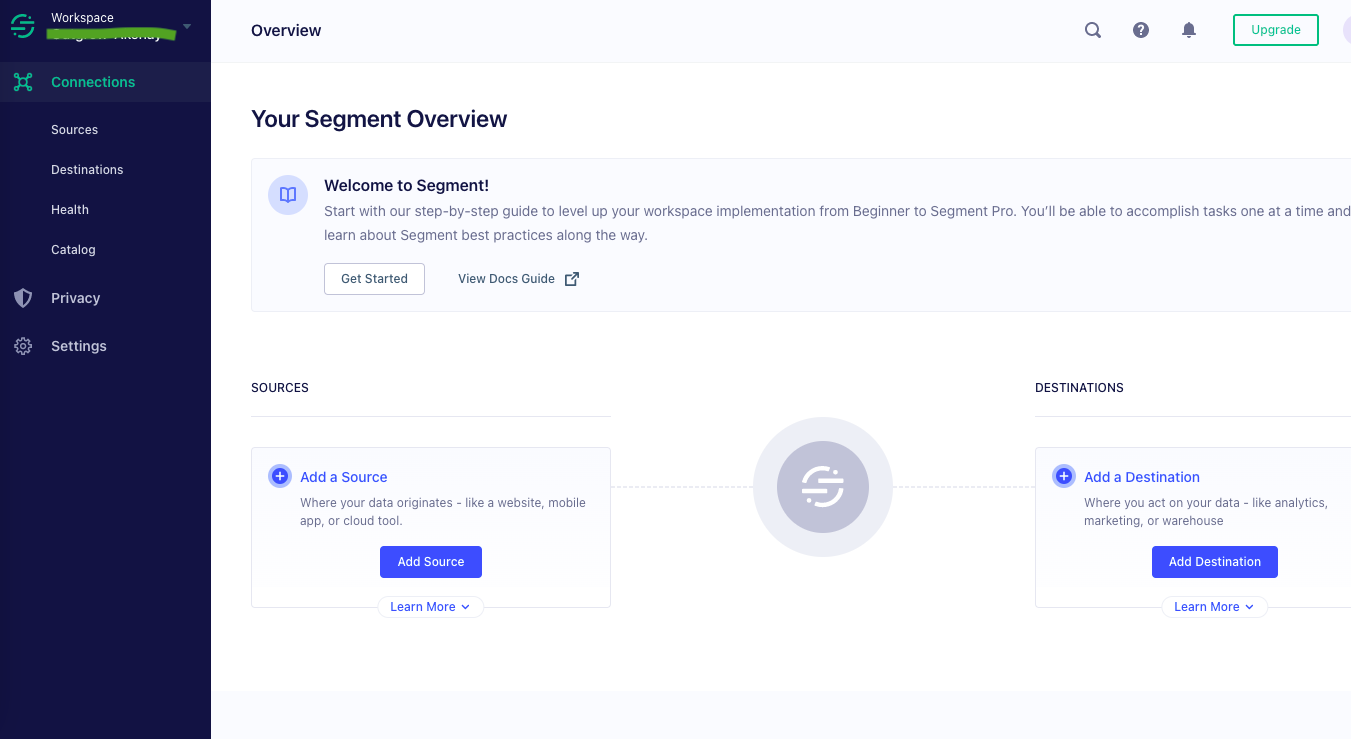The height and width of the screenshot is (739, 1351).
Task: Go to Sources in the sidebar
Action: [x=74, y=130]
